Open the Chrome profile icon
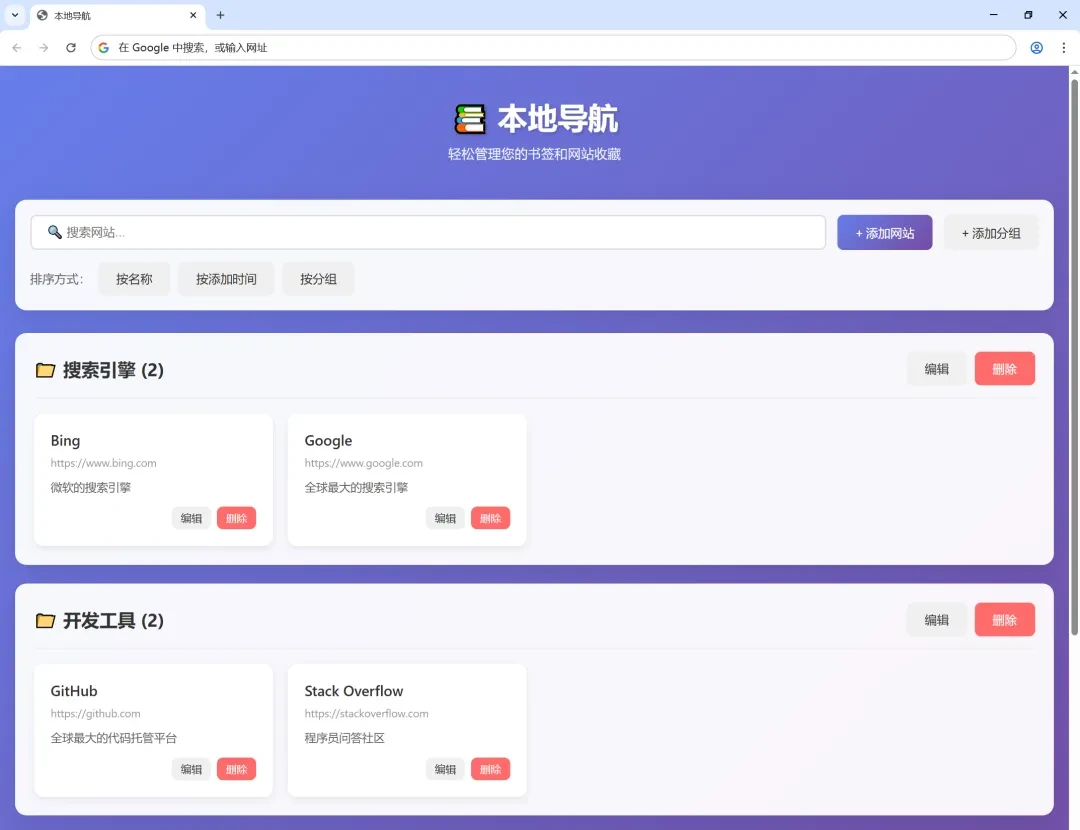 [1036, 48]
